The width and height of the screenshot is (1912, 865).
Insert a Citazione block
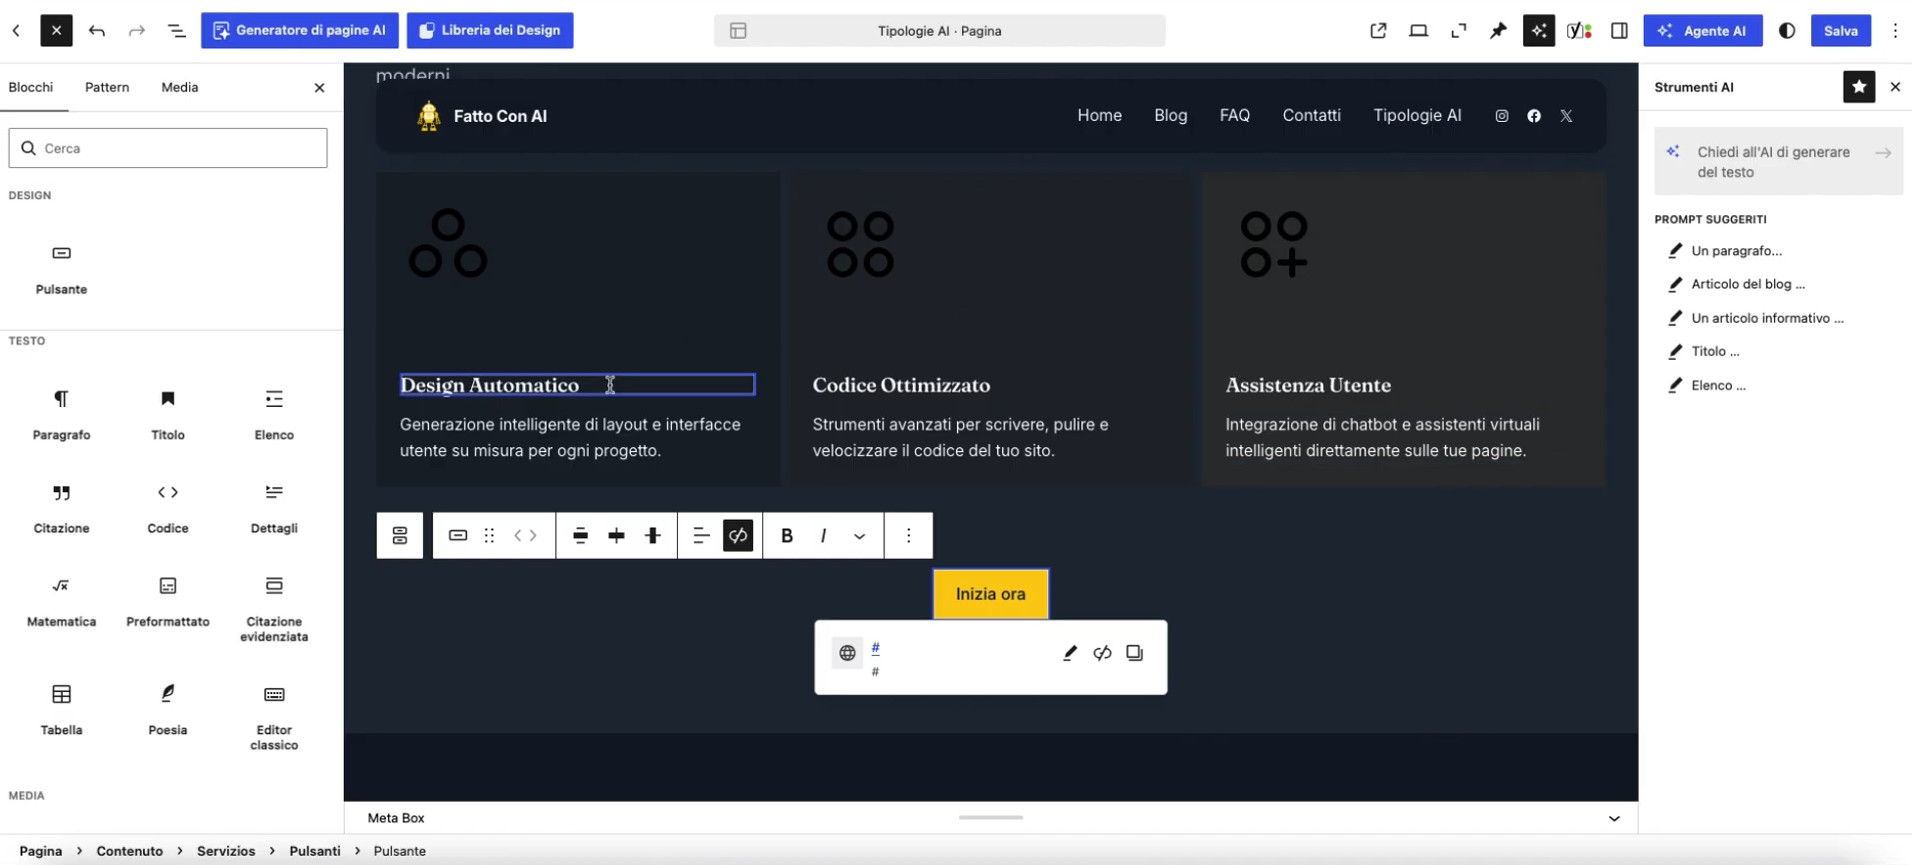point(61,507)
